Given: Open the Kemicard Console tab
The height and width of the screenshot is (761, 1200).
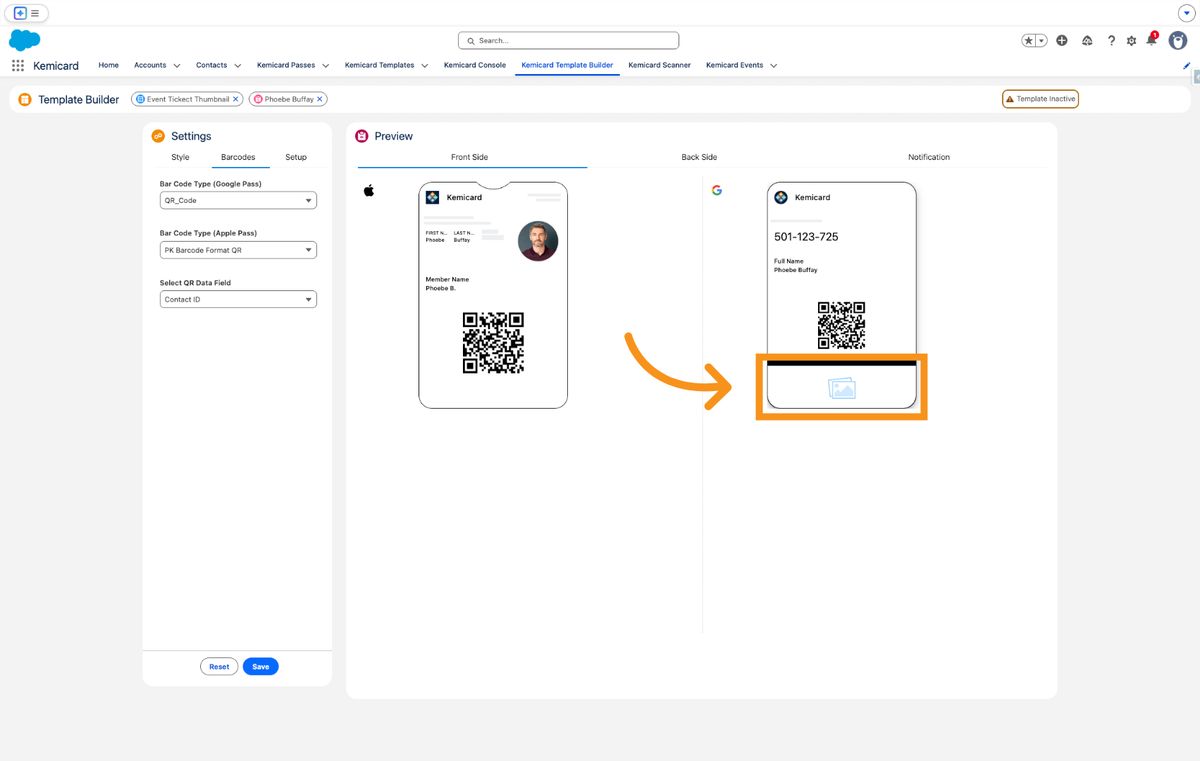Looking at the screenshot, I should [475, 65].
